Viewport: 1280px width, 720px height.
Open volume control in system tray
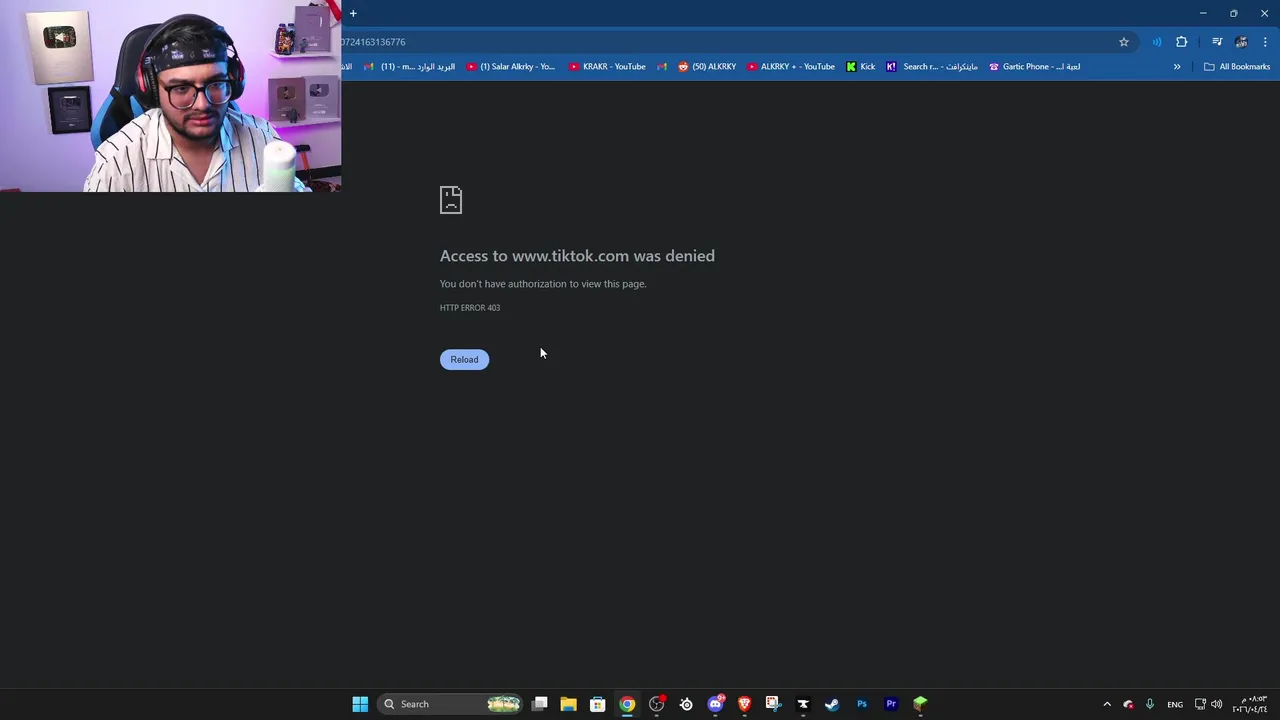1217,704
